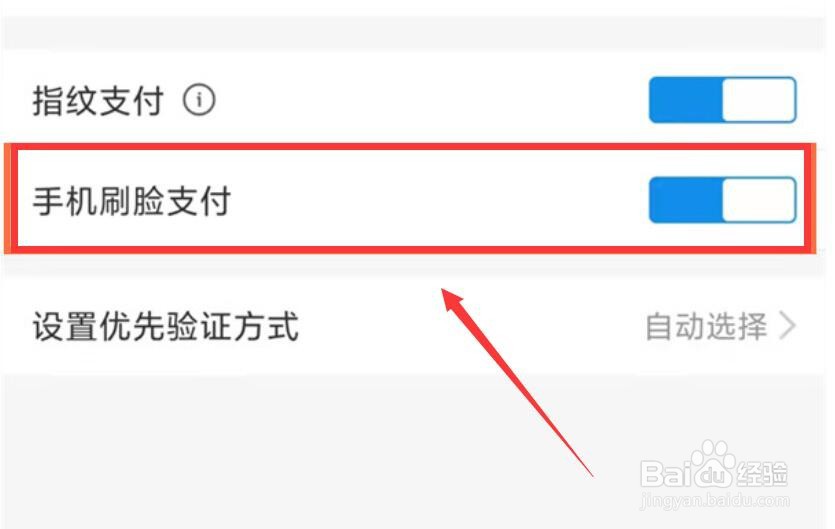Click the 经验 text in the Baidu watermark
Image resolution: width=835 pixels, height=529 pixels.
(762, 473)
